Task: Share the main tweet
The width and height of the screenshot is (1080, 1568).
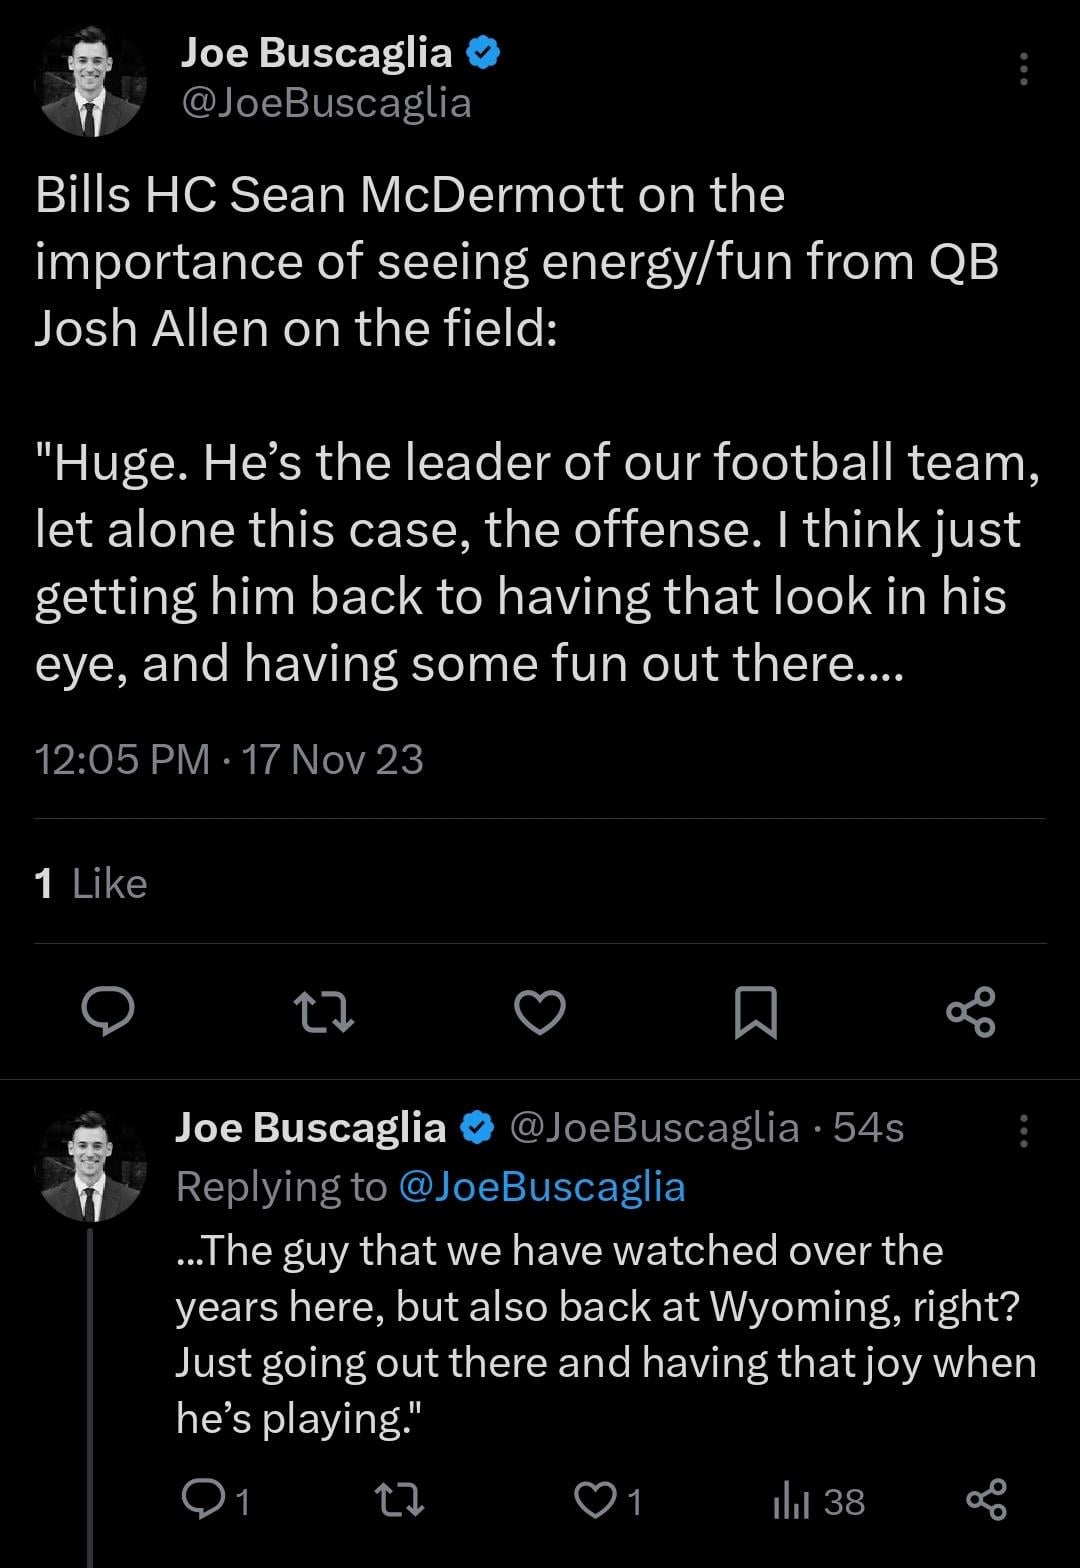Action: point(970,1012)
